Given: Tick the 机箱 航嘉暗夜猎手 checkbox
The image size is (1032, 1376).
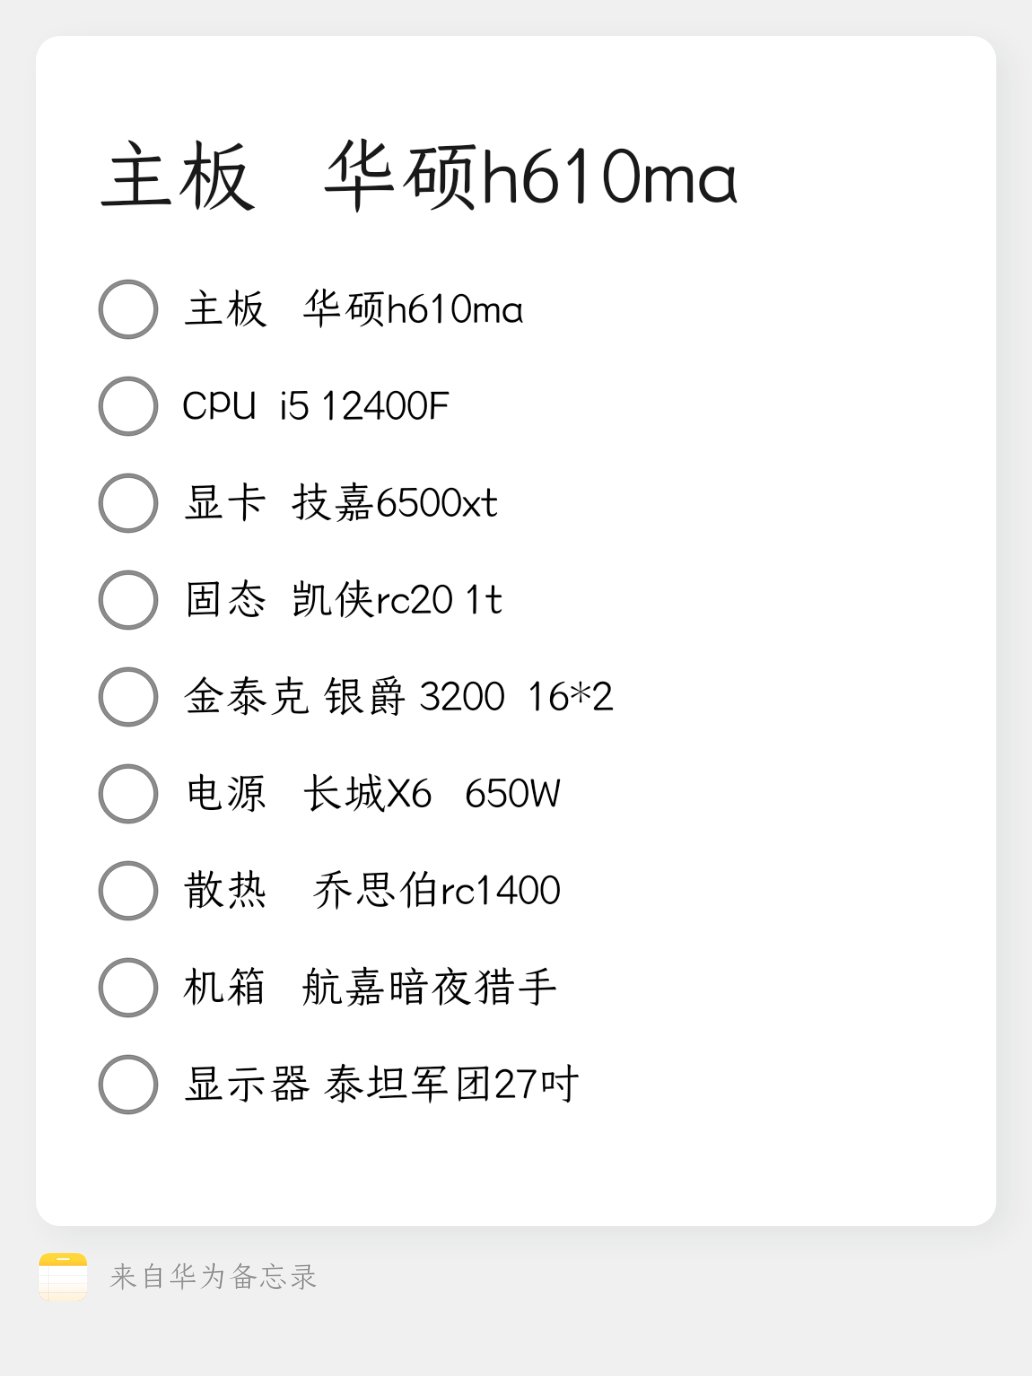Looking at the screenshot, I should click(x=128, y=988).
